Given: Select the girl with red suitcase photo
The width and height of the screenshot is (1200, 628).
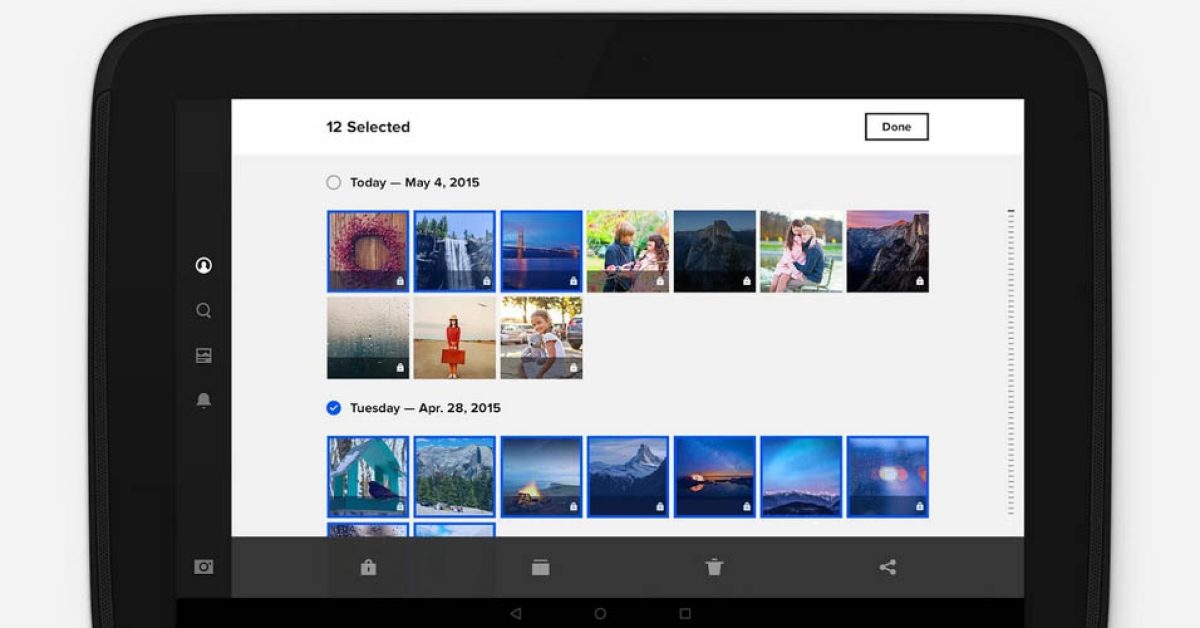Looking at the screenshot, I should click(455, 338).
